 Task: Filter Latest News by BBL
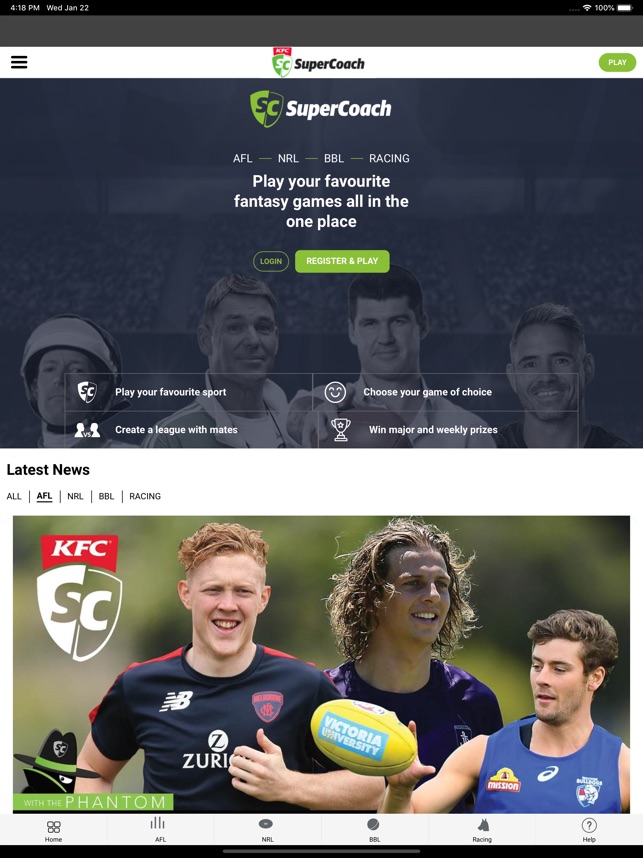(x=106, y=496)
